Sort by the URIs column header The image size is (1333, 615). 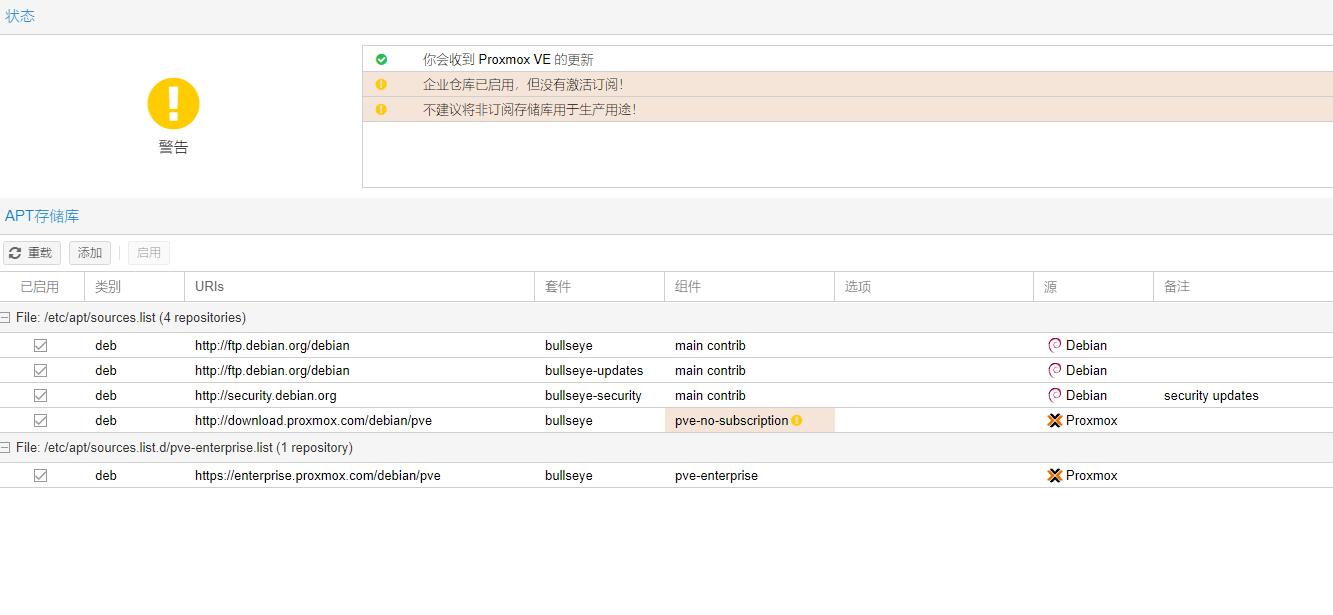pos(359,287)
